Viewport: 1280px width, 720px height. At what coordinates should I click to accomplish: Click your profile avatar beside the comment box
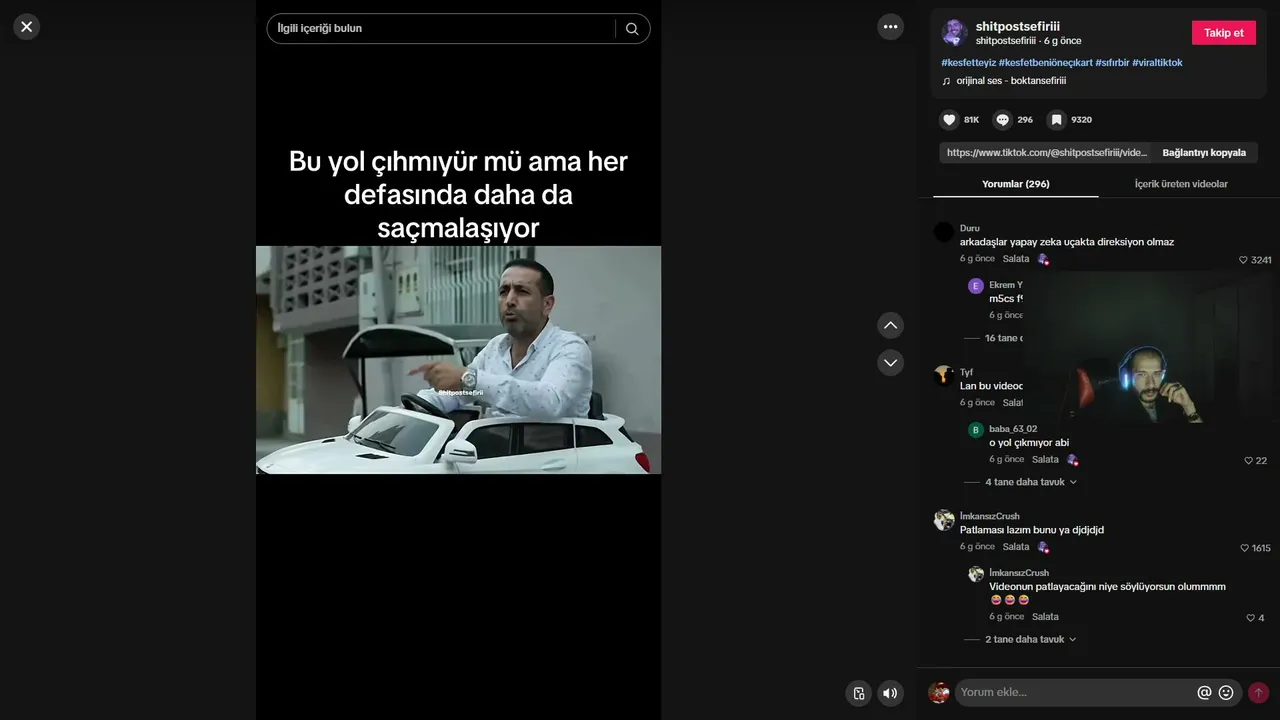point(939,693)
